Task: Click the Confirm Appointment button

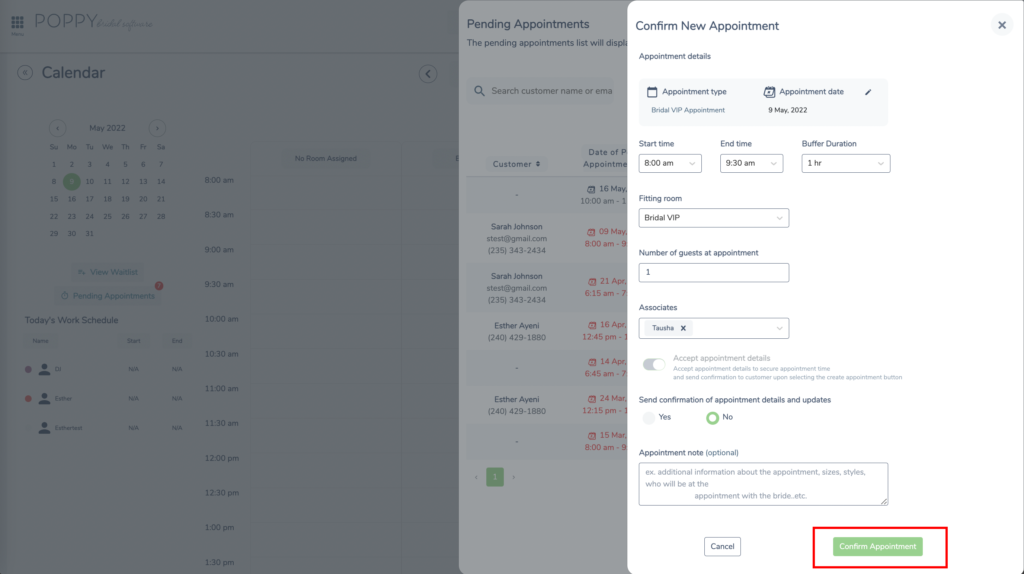Action: [878, 547]
